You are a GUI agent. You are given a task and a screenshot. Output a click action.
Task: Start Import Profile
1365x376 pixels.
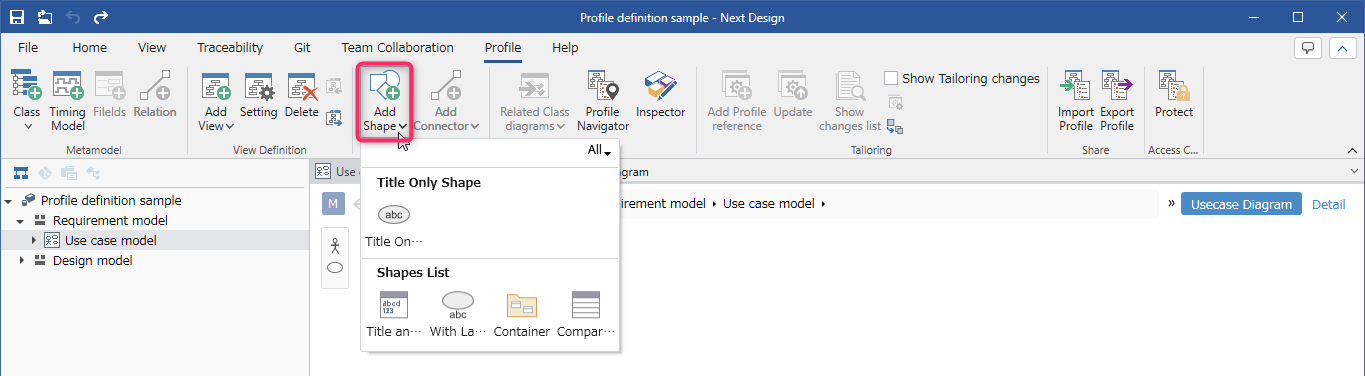[x=1076, y=100]
